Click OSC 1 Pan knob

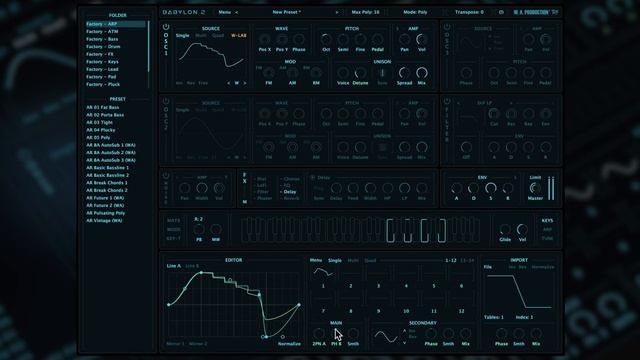pos(404,40)
